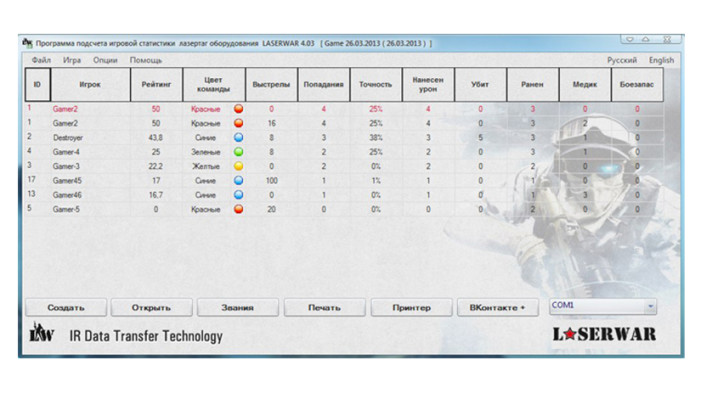
Task: Click the window close button
Action: click(667, 39)
